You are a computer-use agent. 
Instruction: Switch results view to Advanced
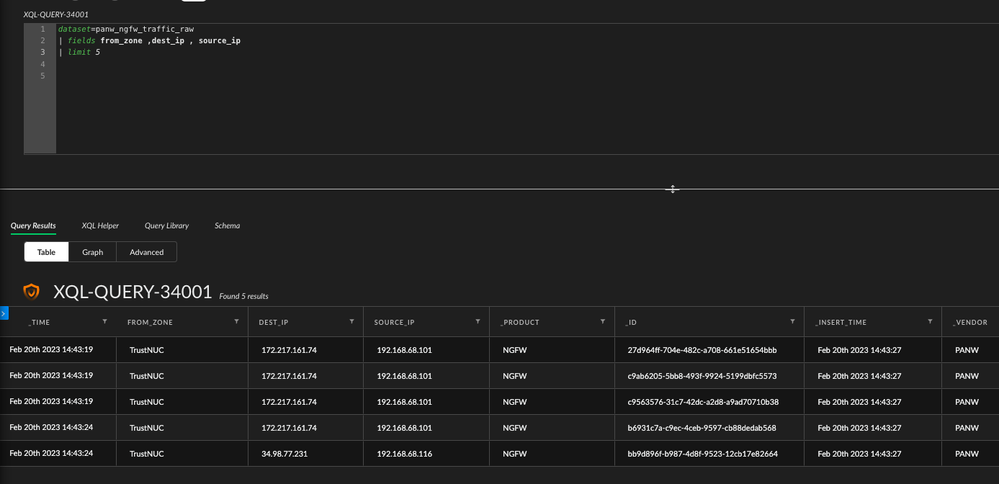point(146,252)
